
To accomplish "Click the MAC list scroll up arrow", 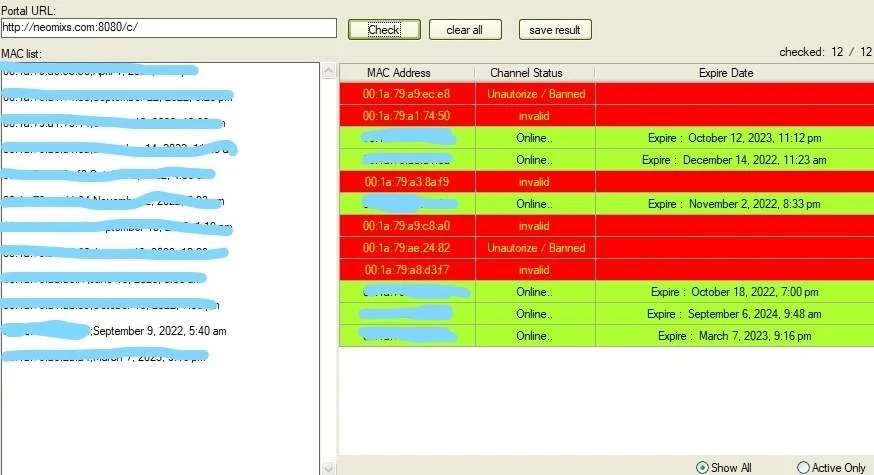I will click(x=328, y=71).
